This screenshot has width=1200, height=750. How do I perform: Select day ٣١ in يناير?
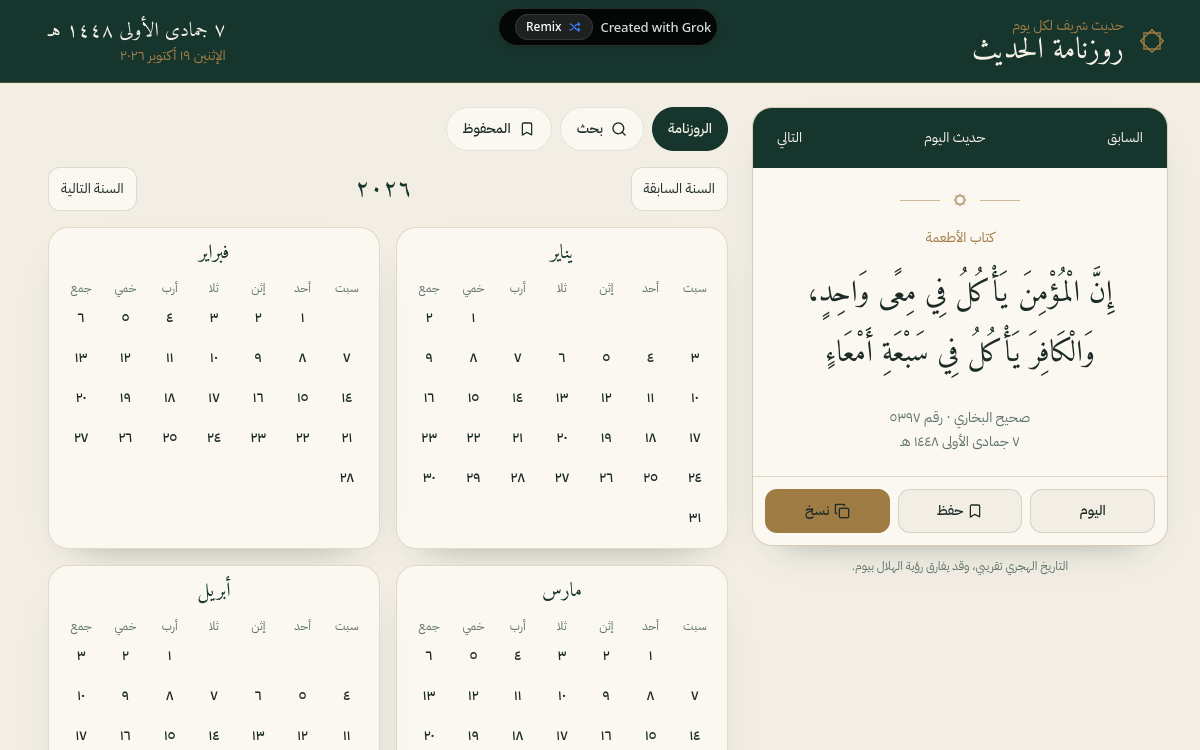click(695, 518)
